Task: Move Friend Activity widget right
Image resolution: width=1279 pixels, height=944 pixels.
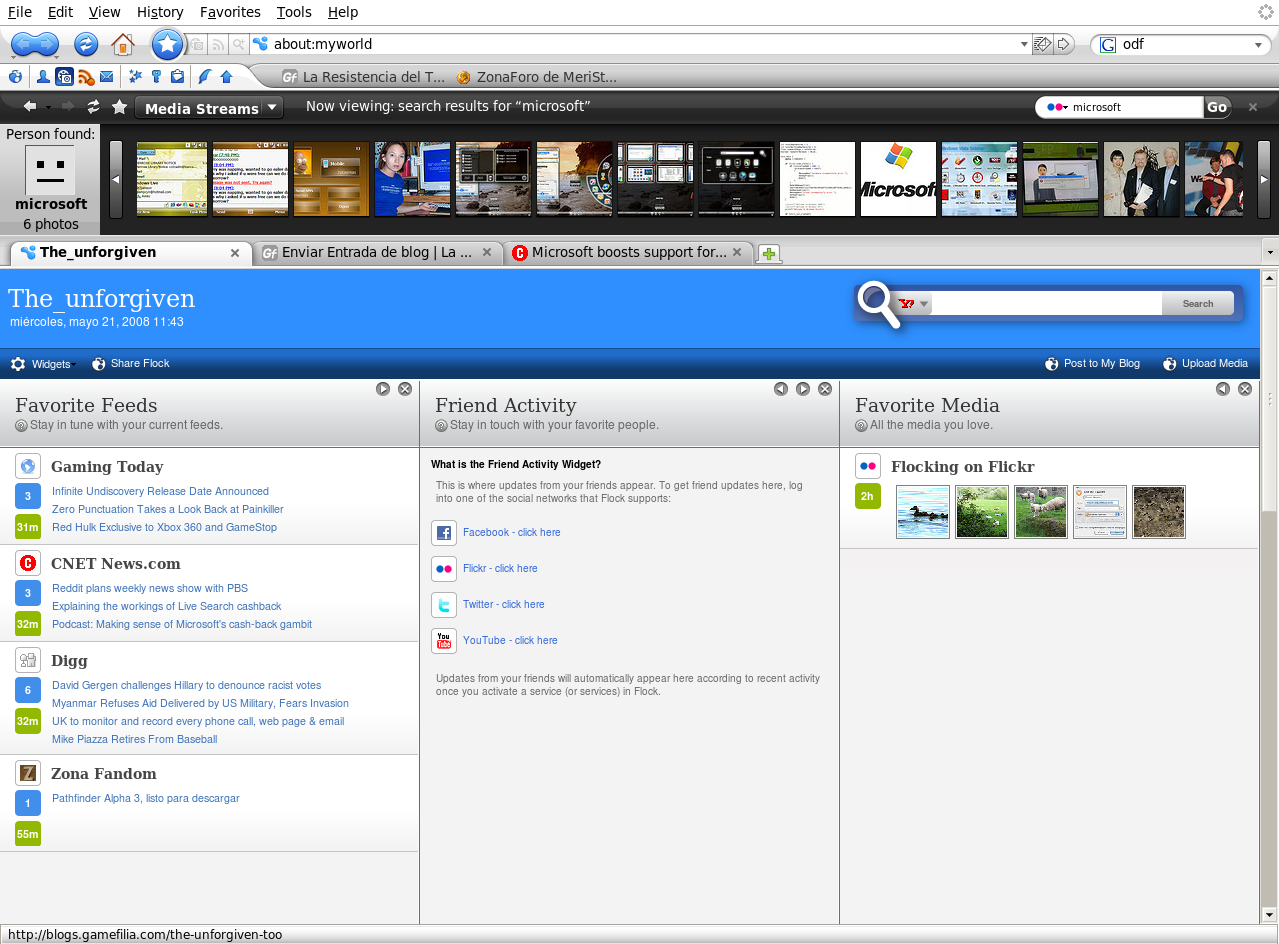Action: pyautogui.click(x=803, y=389)
